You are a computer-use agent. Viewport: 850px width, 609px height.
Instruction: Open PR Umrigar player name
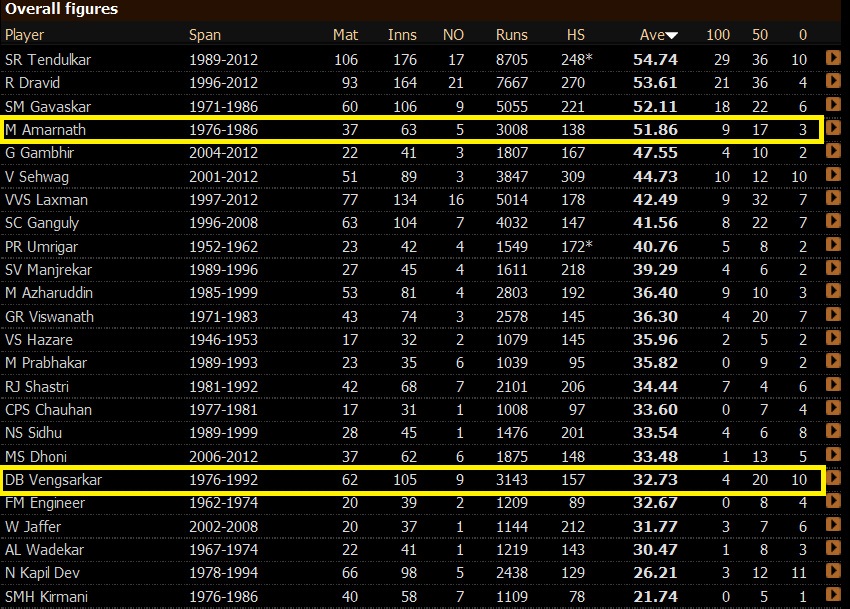tap(42, 247)
